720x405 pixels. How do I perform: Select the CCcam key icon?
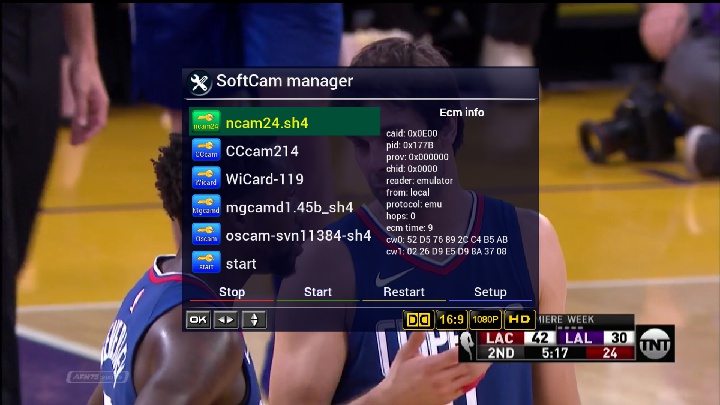(206, 150)
